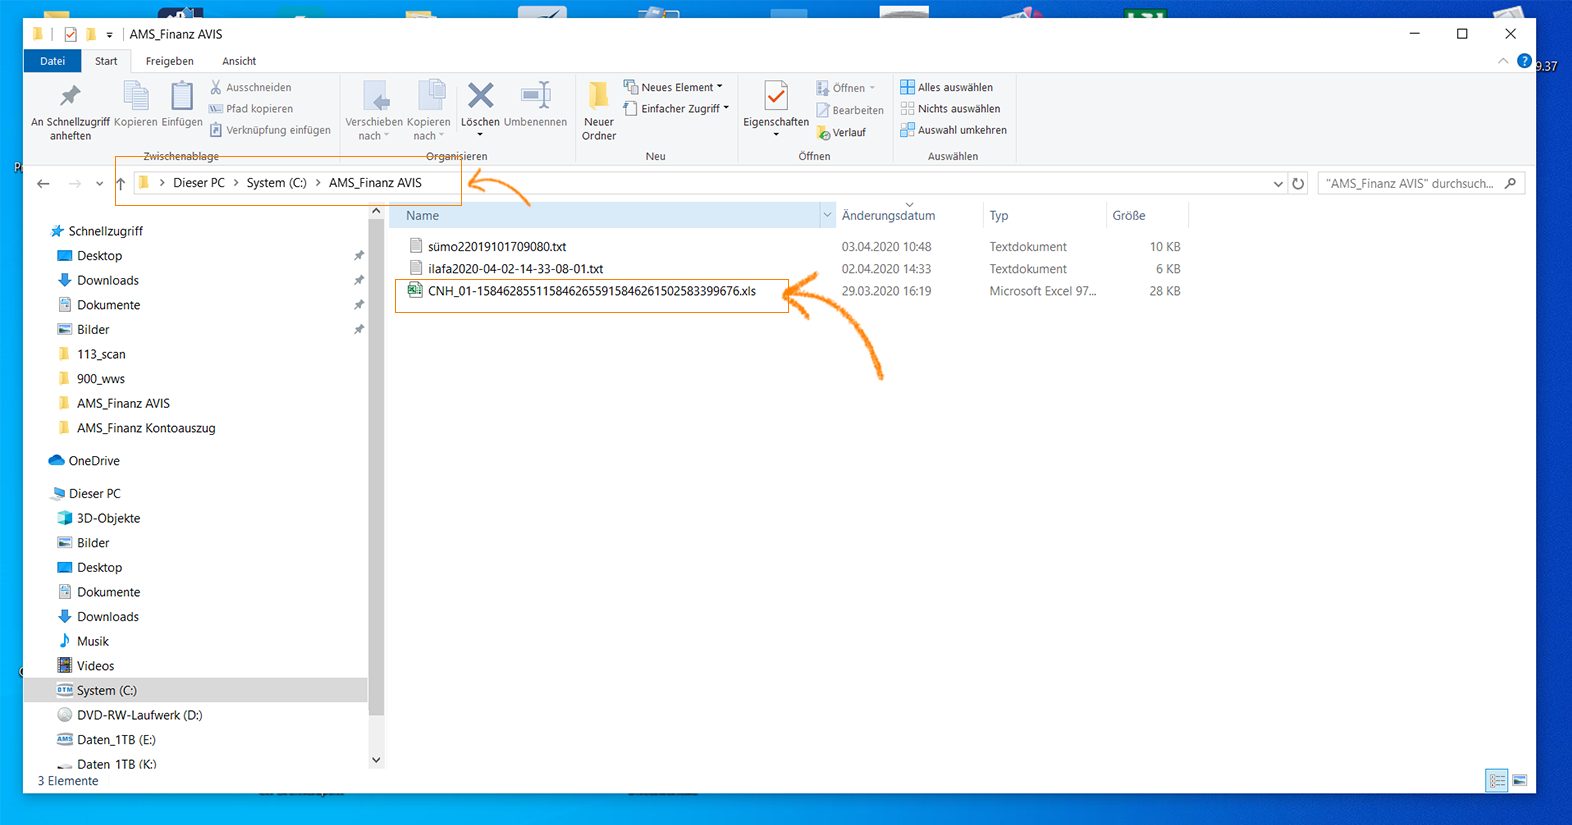Click the up-arrow parent folder icon

tap(121, 184)
